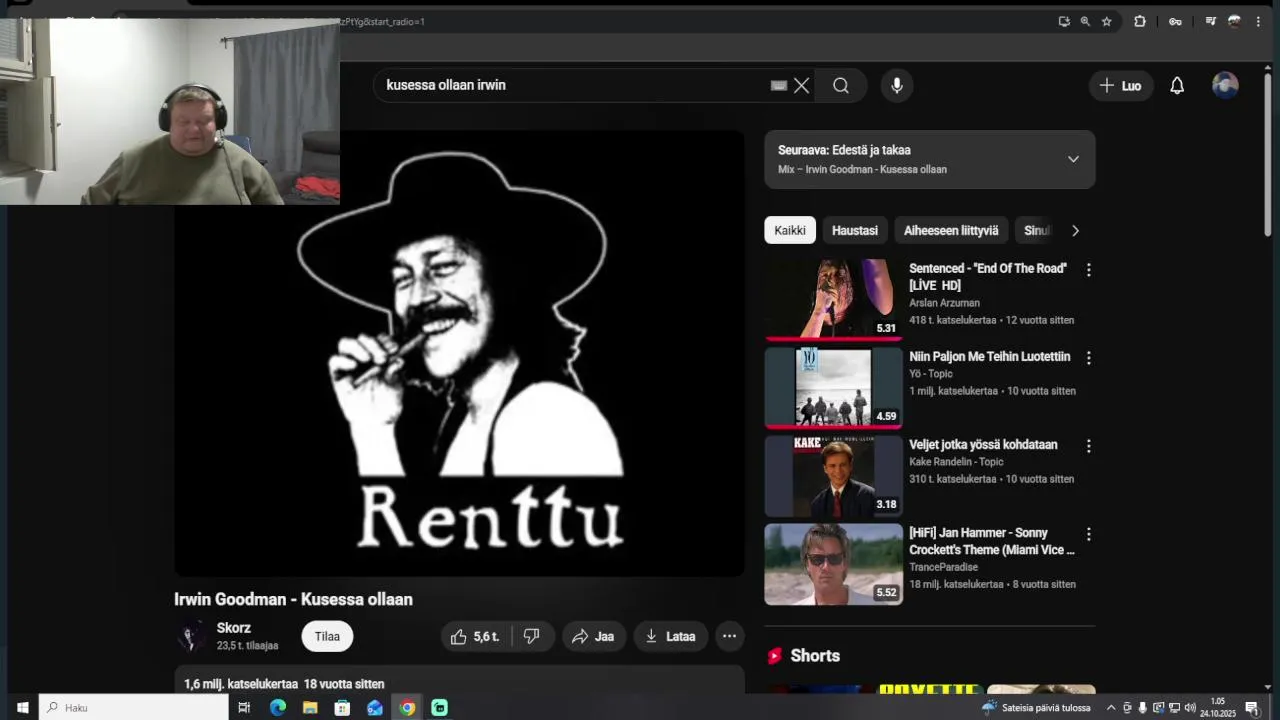Open options for Jan Hammer Sonny Crockett's Theme

1088,534
